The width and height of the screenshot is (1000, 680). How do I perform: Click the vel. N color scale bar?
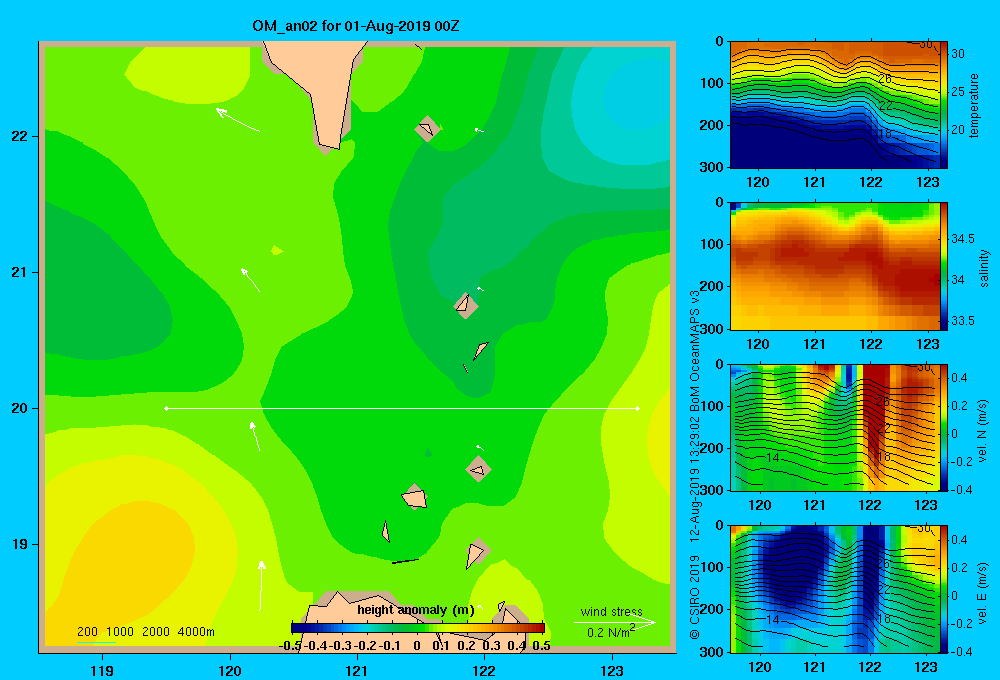pos(944,427)
